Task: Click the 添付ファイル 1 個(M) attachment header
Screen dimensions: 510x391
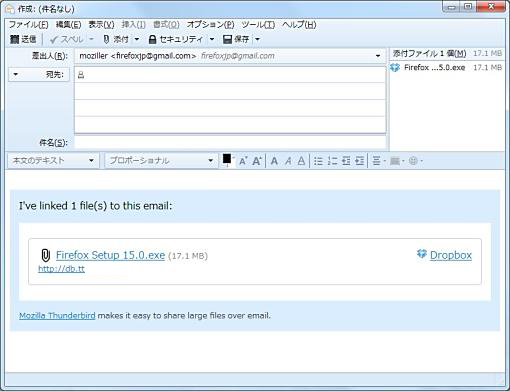Action: click(429, 53)
